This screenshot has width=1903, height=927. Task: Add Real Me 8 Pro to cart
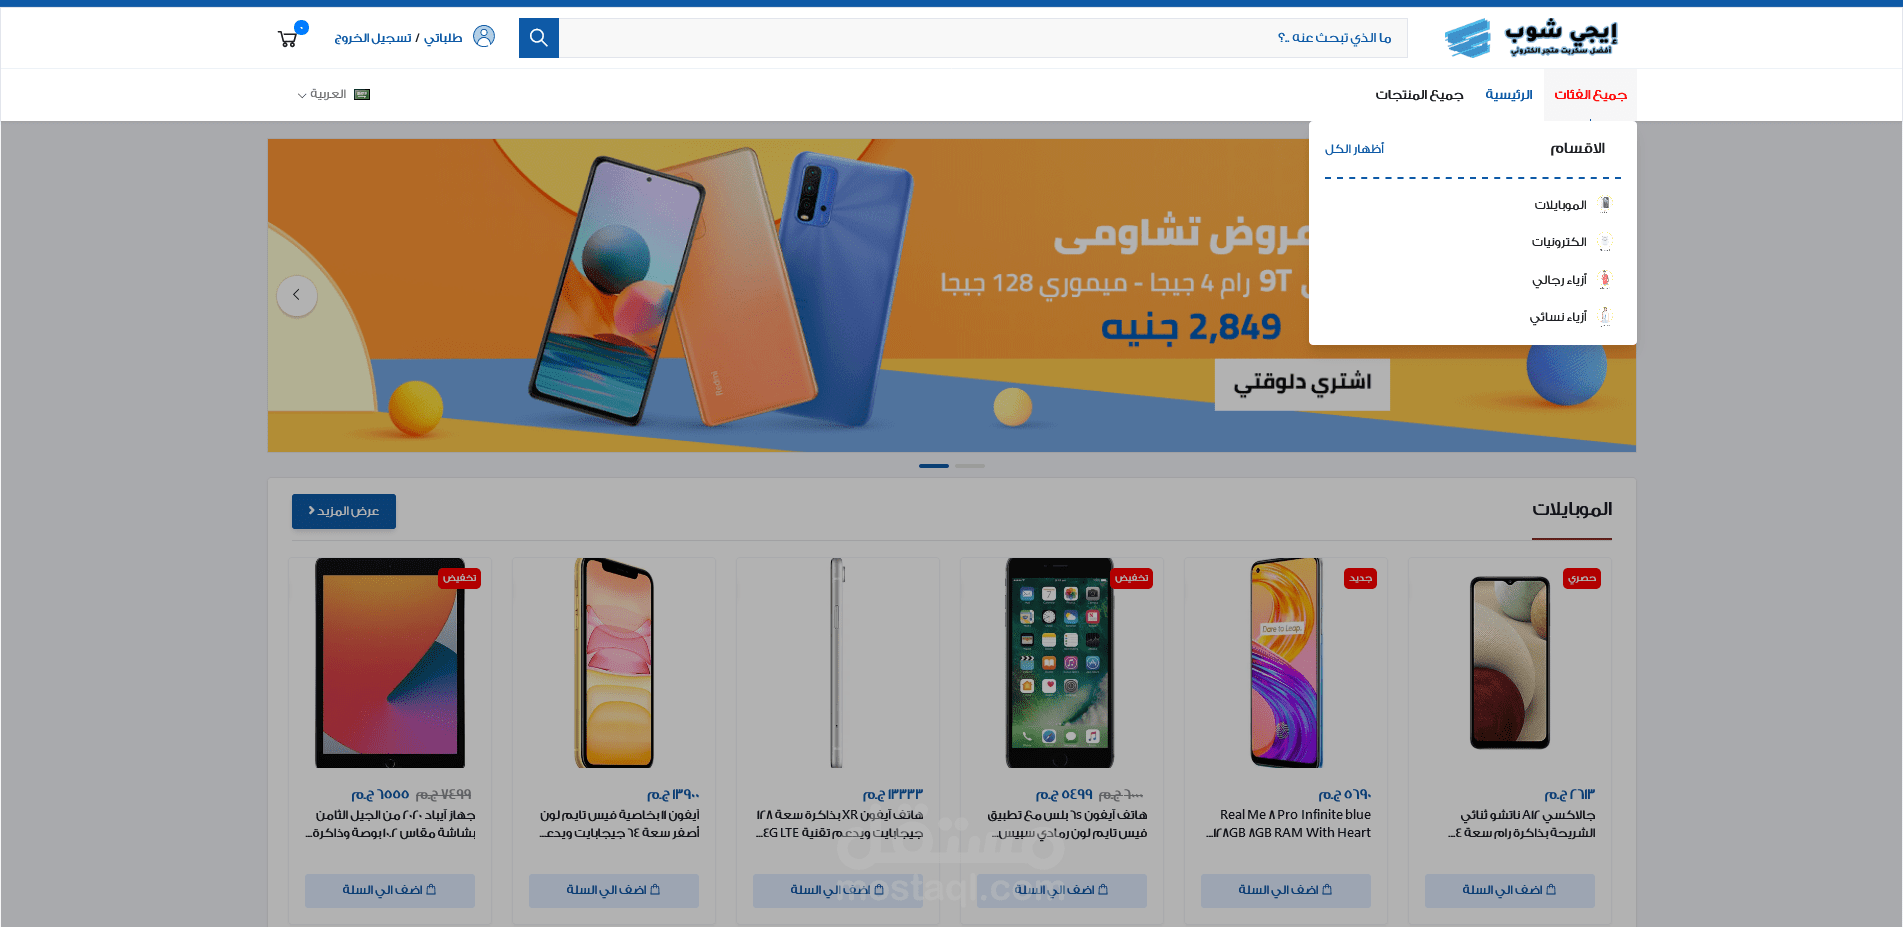click(x=1286, y=890)
